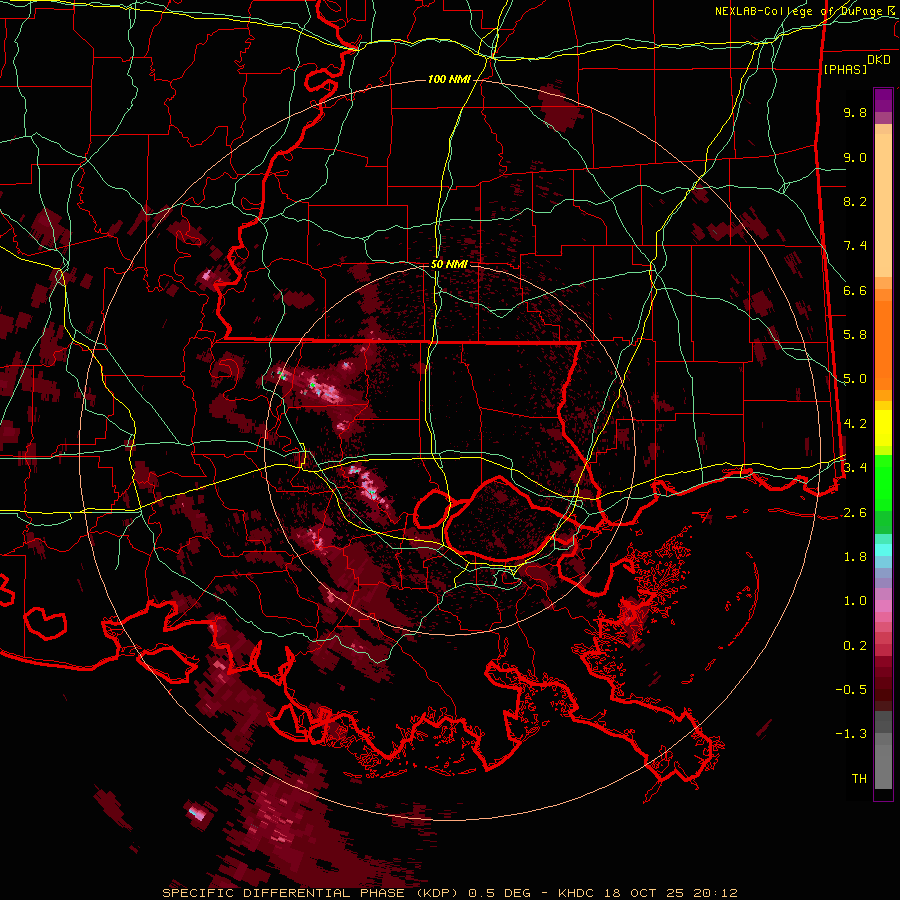Click the 100 NMI range ring label
Image resolution: width=900 pixels, height=900 pixels.
click(x=449, y=79)
